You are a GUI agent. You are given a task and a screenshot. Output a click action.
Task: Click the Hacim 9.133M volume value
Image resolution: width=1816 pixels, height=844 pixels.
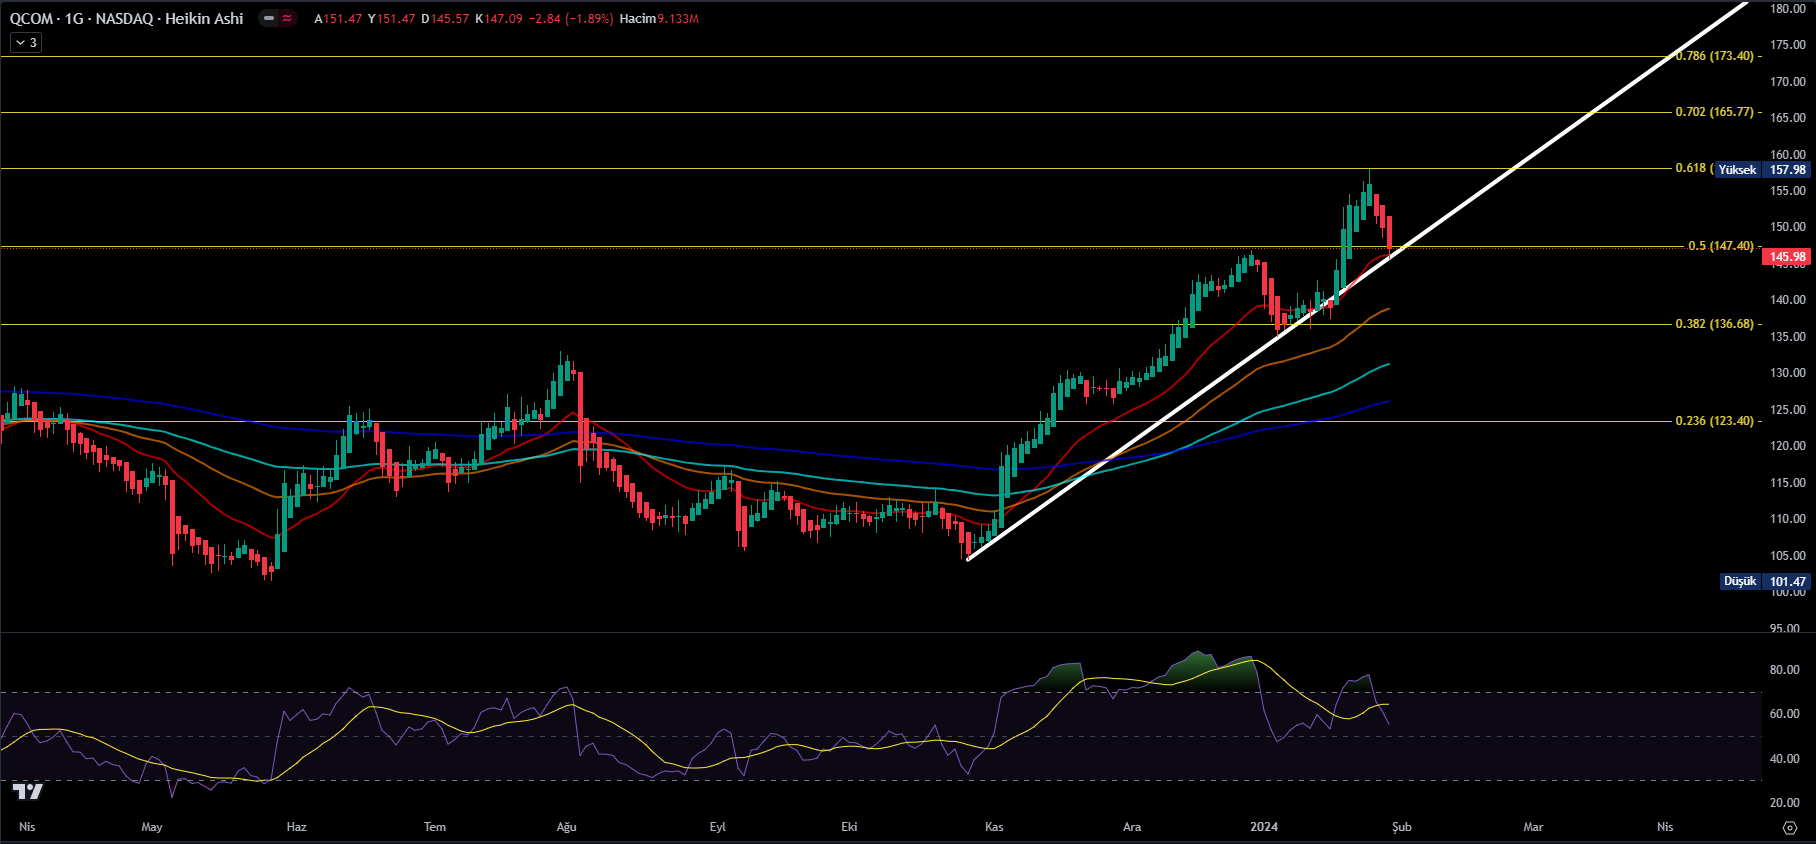point(659,19)
